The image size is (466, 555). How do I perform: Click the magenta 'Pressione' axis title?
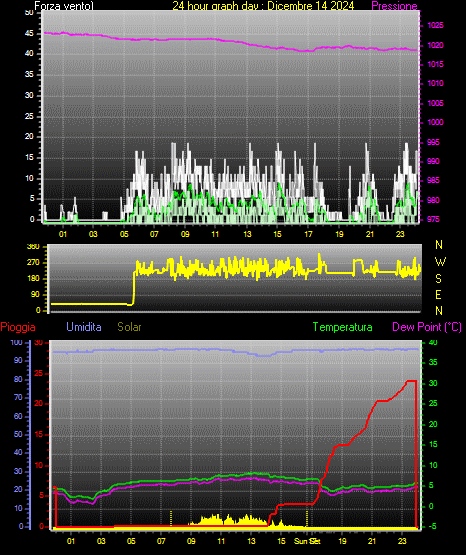tap(394, 6)
